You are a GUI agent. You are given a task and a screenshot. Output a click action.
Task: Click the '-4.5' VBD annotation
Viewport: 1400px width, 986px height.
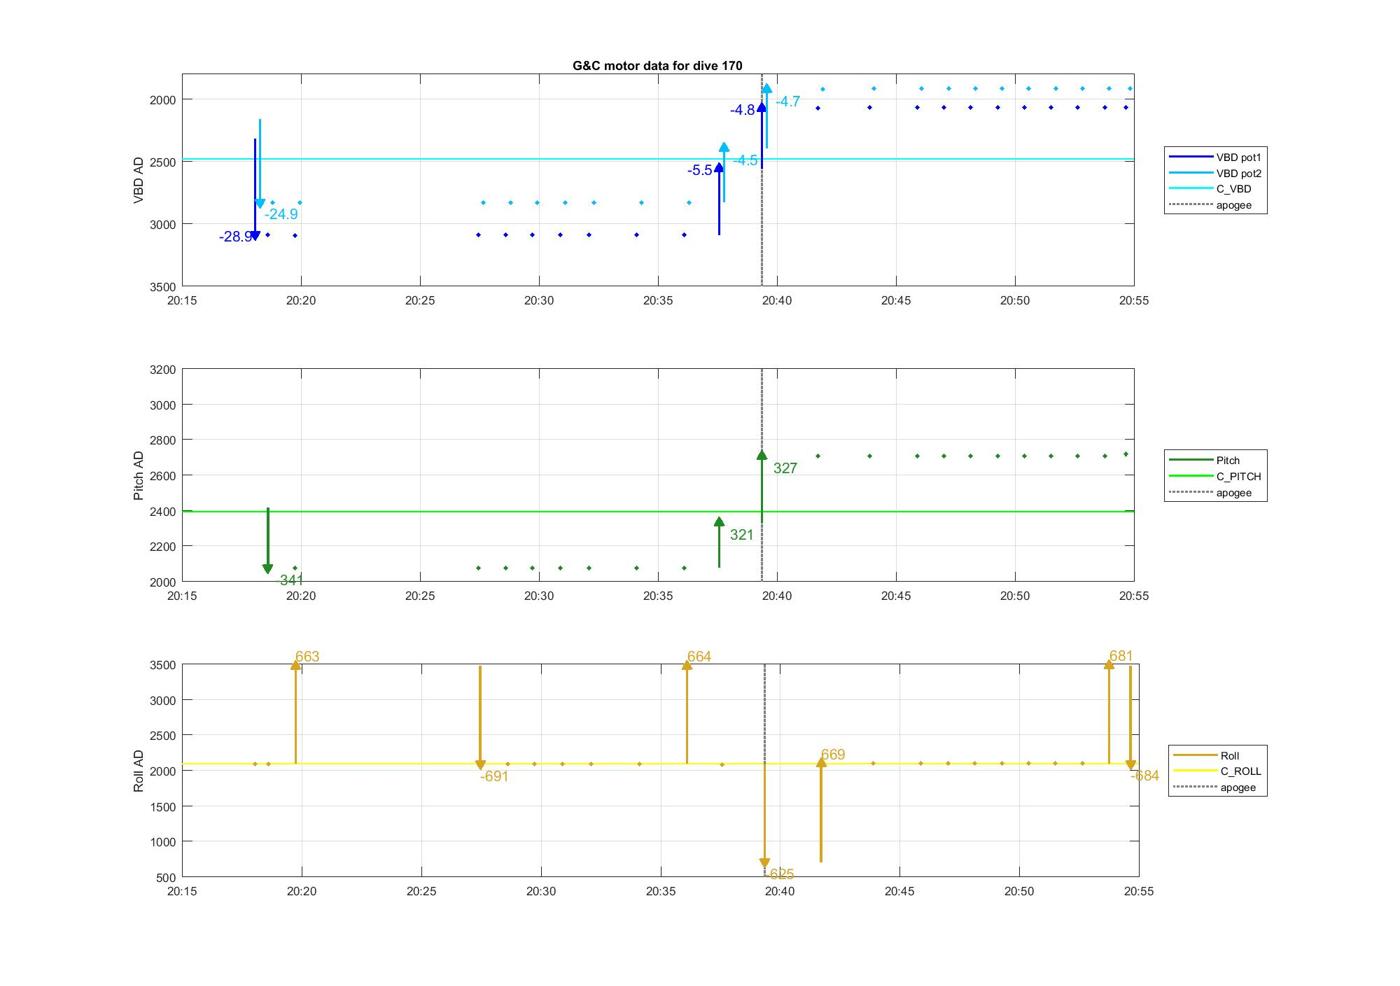click(745, 160)
